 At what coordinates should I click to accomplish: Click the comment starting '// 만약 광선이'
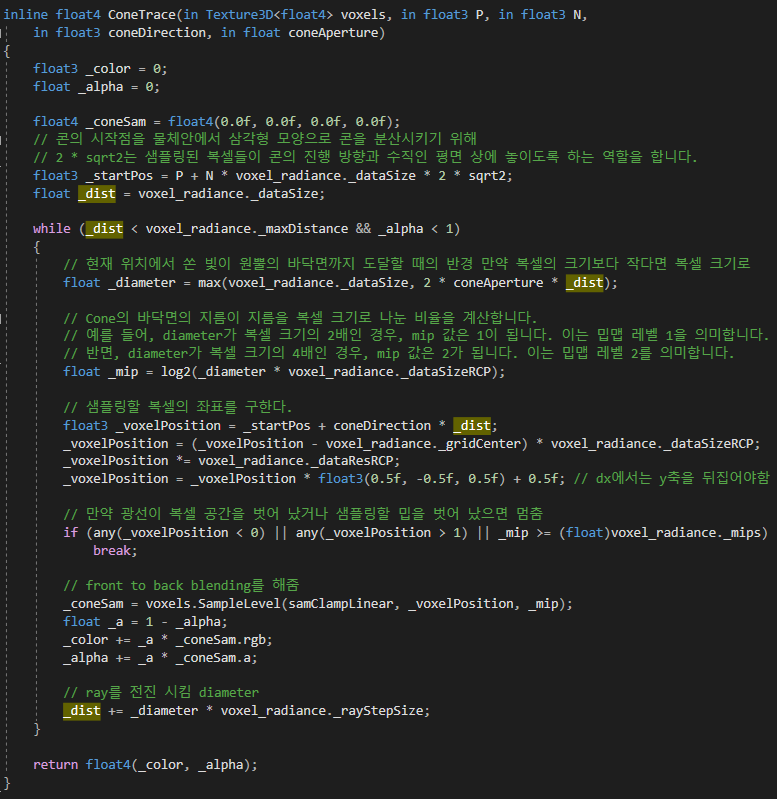(303, 514)
